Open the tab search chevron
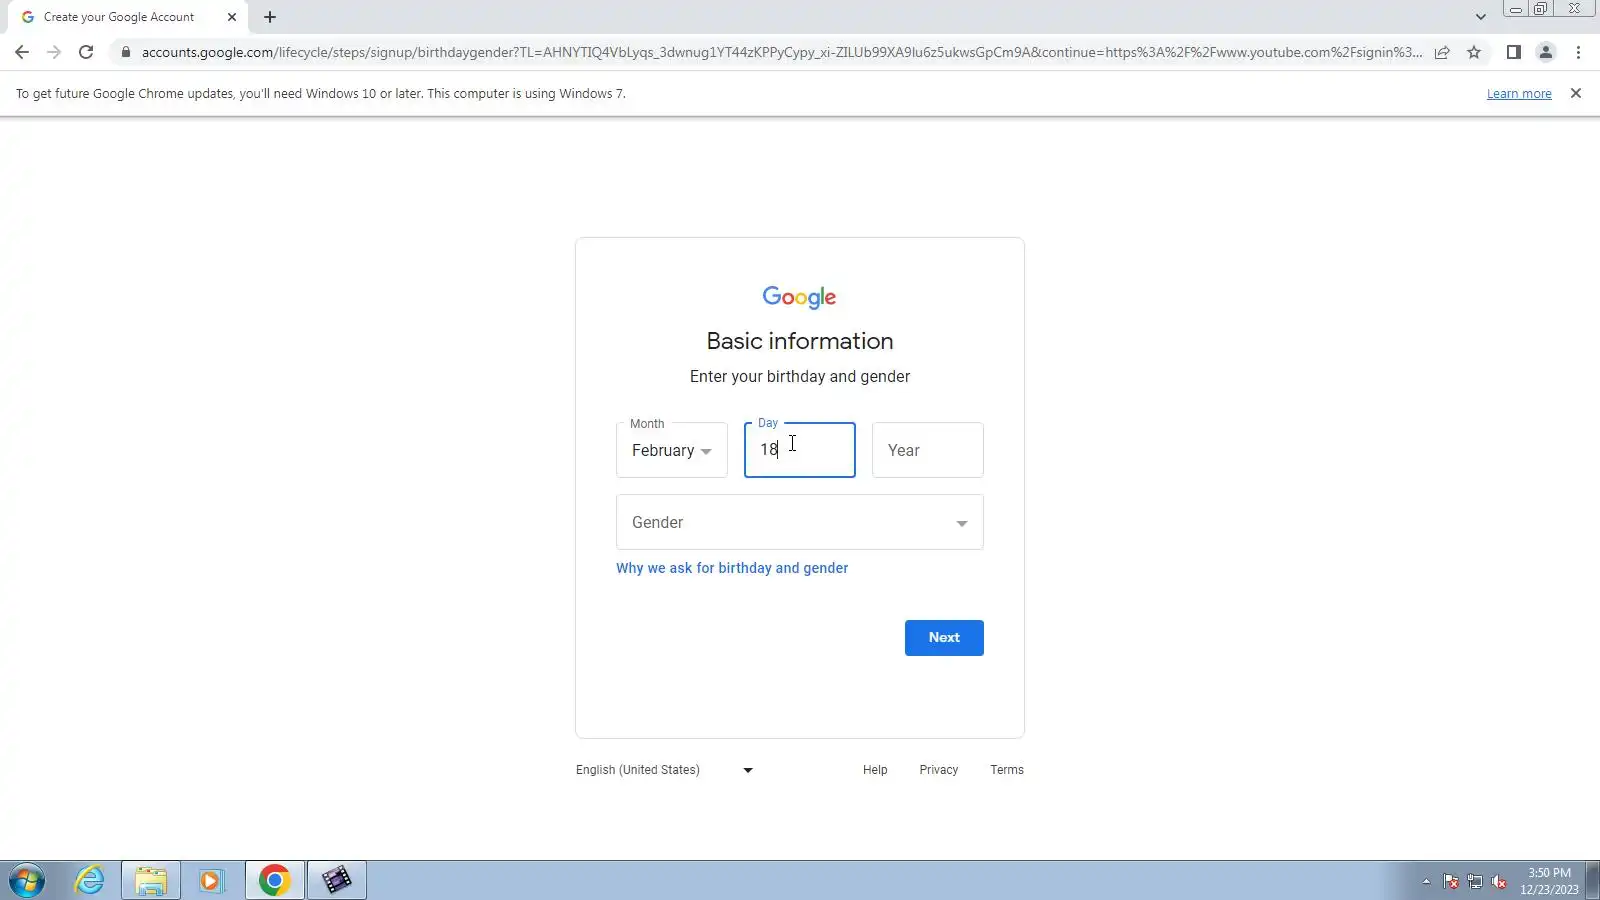 (1481, 17)
